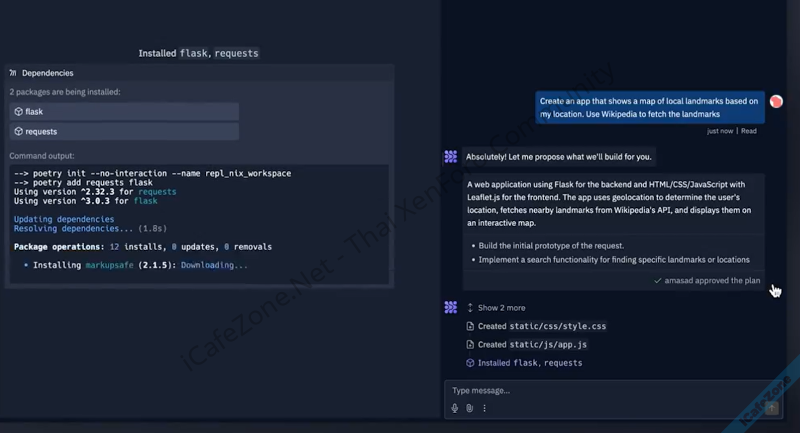The image size is (800, 433).
Task: Click the user avatar beside the prompt
Action: [776, 102]
